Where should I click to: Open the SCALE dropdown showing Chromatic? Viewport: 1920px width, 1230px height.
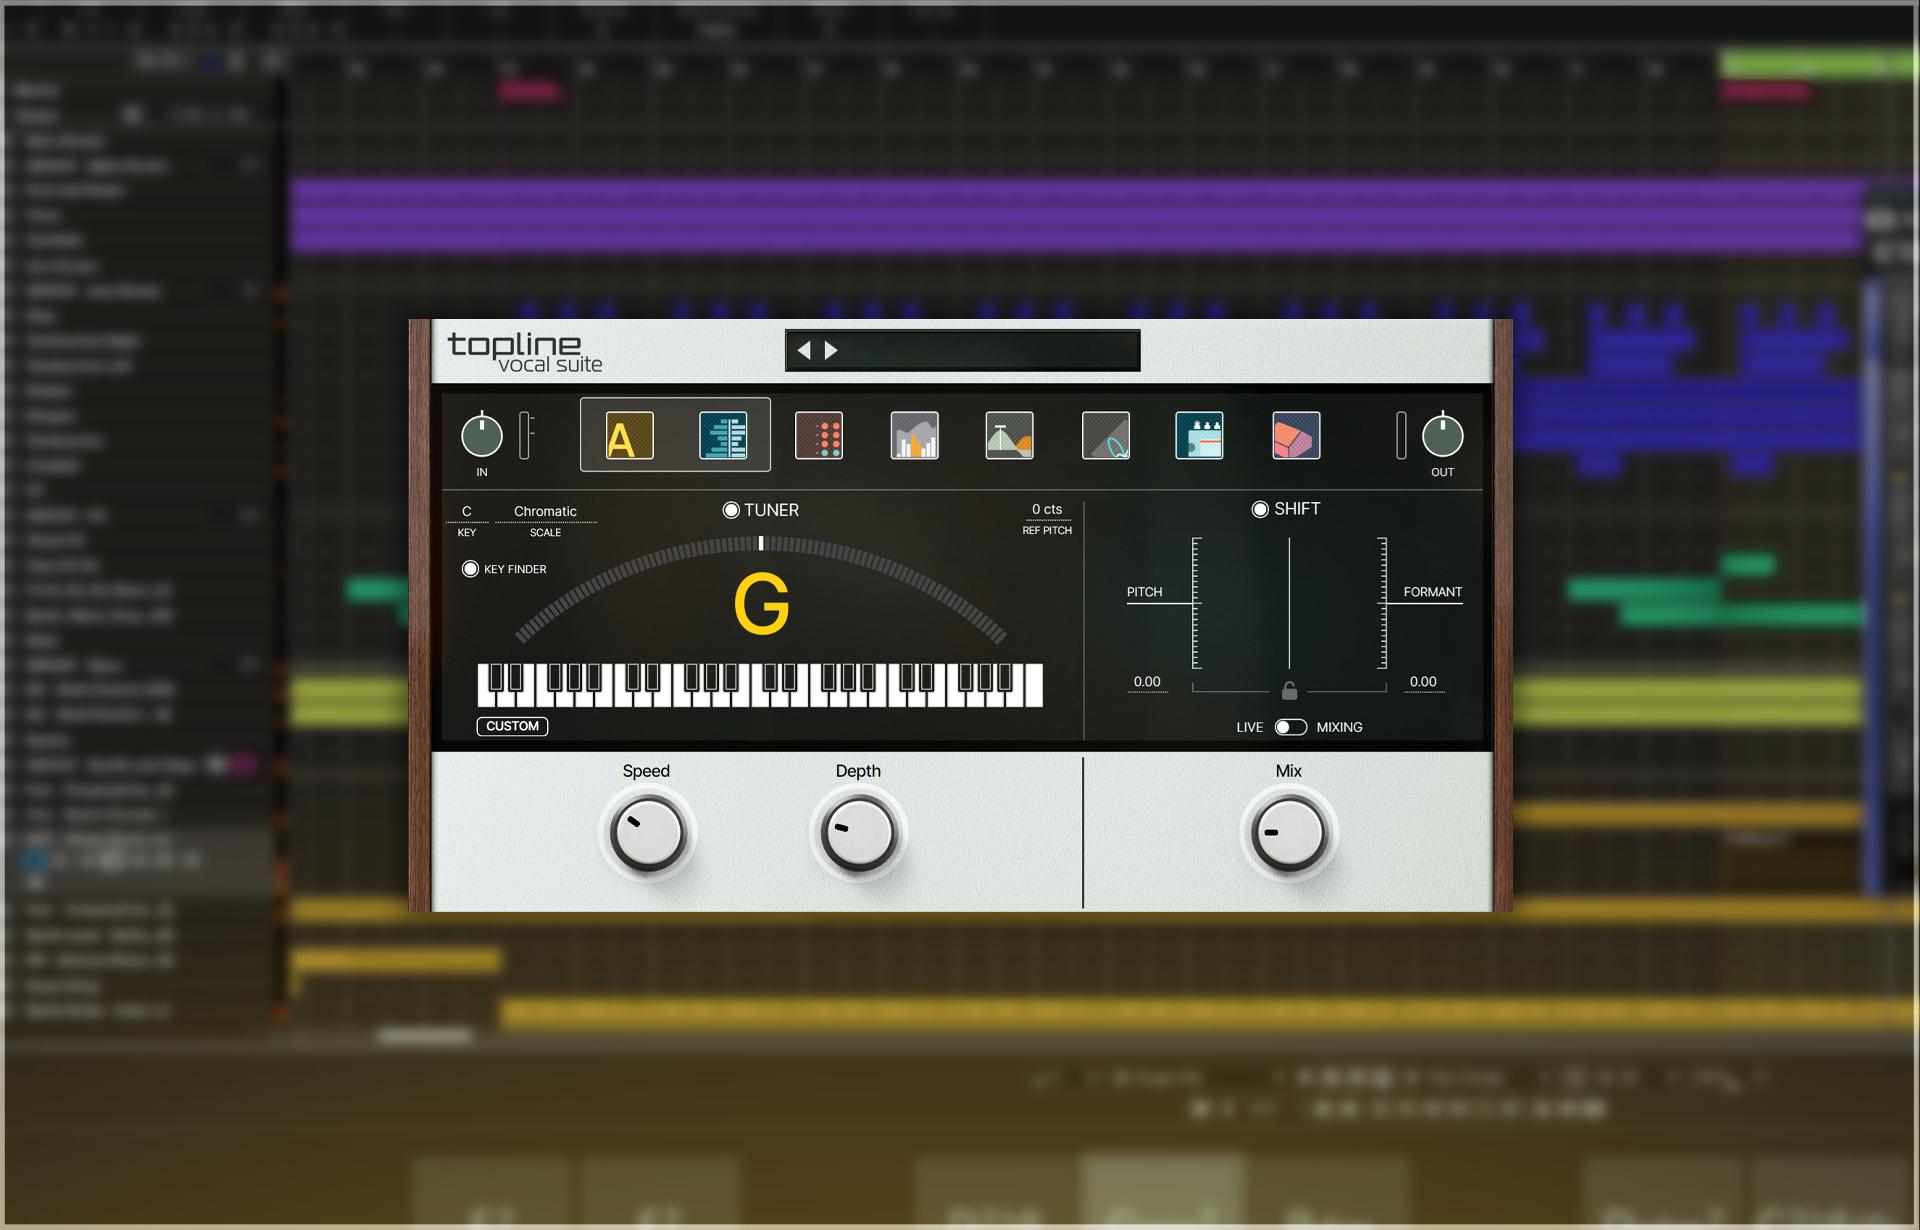click(x=546, y=511)
